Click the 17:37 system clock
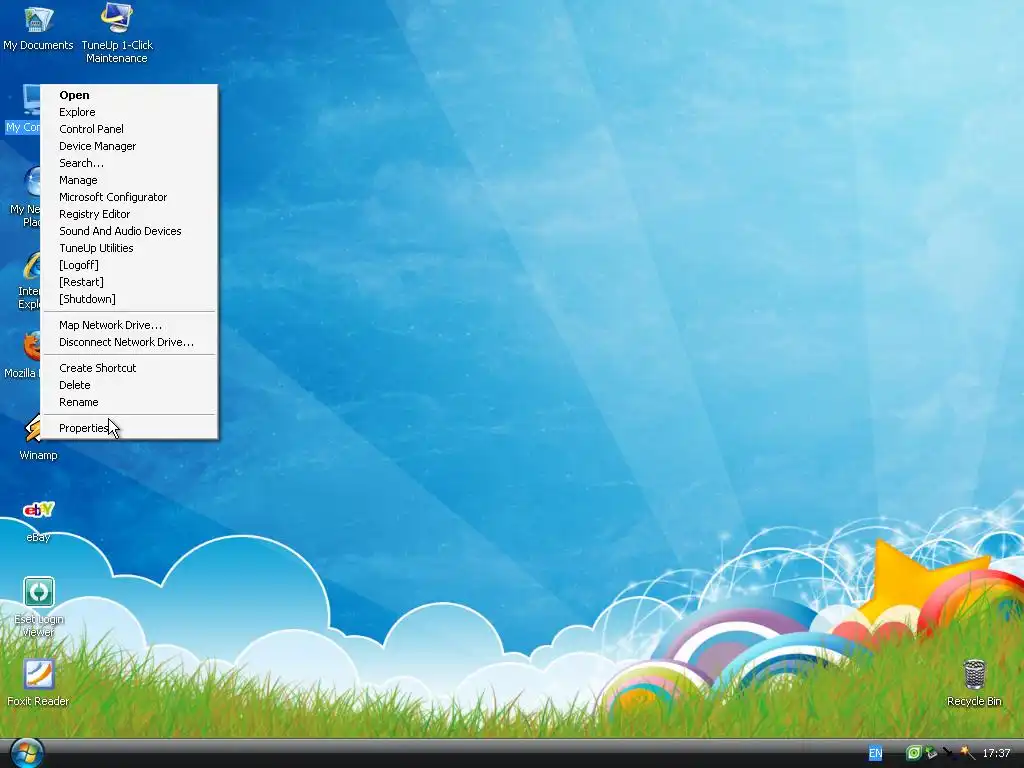The width and height of the screenshot is (1024, 768). (996, 753)
